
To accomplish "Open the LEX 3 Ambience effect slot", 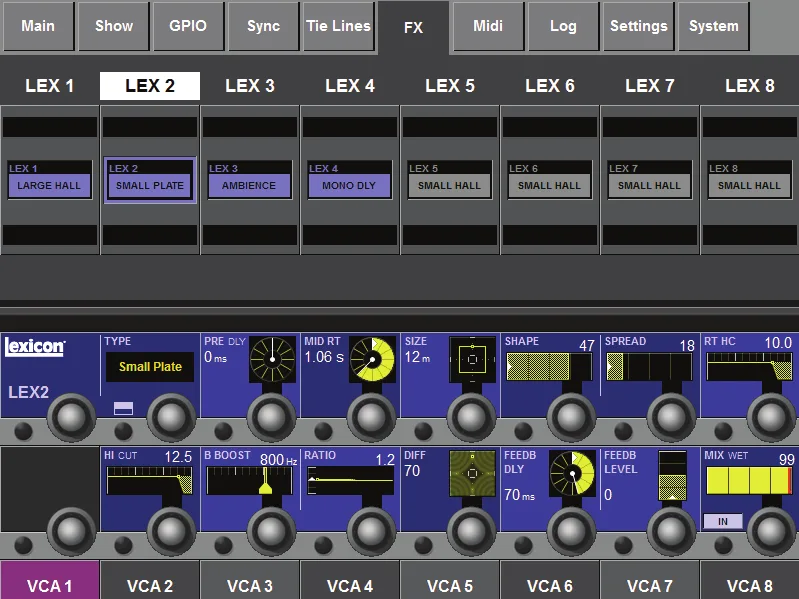I will [250, 180].
